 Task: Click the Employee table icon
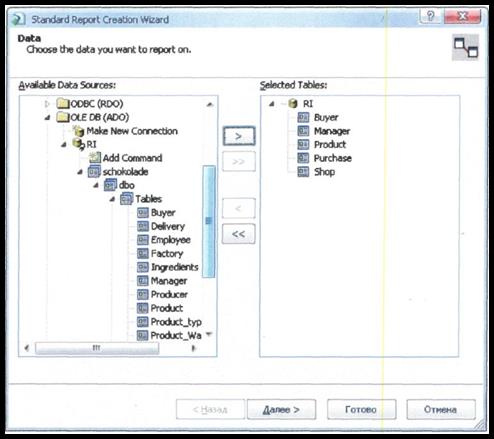click(143, 240)
